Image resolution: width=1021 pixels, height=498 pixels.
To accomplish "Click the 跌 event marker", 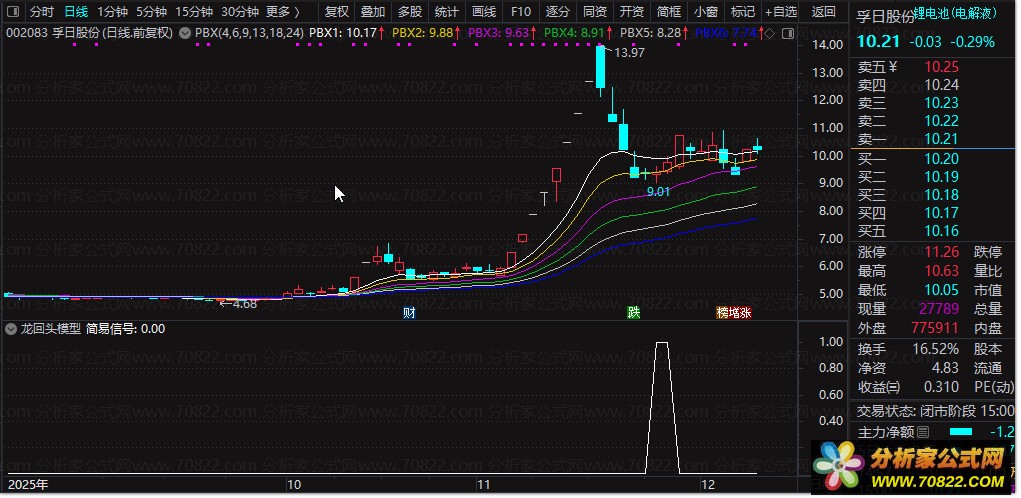I will coord(634,313).
